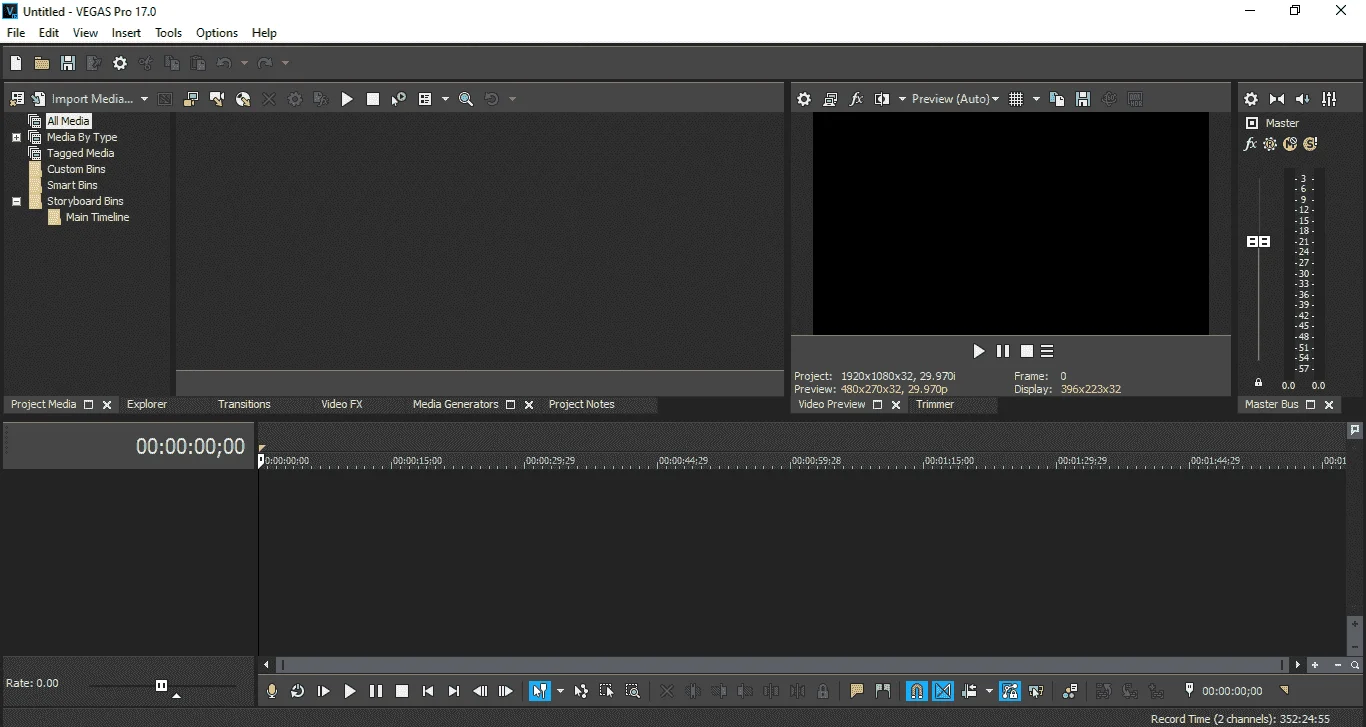
Task: Switch to the Transitions tab
Action: coord(244,404)
